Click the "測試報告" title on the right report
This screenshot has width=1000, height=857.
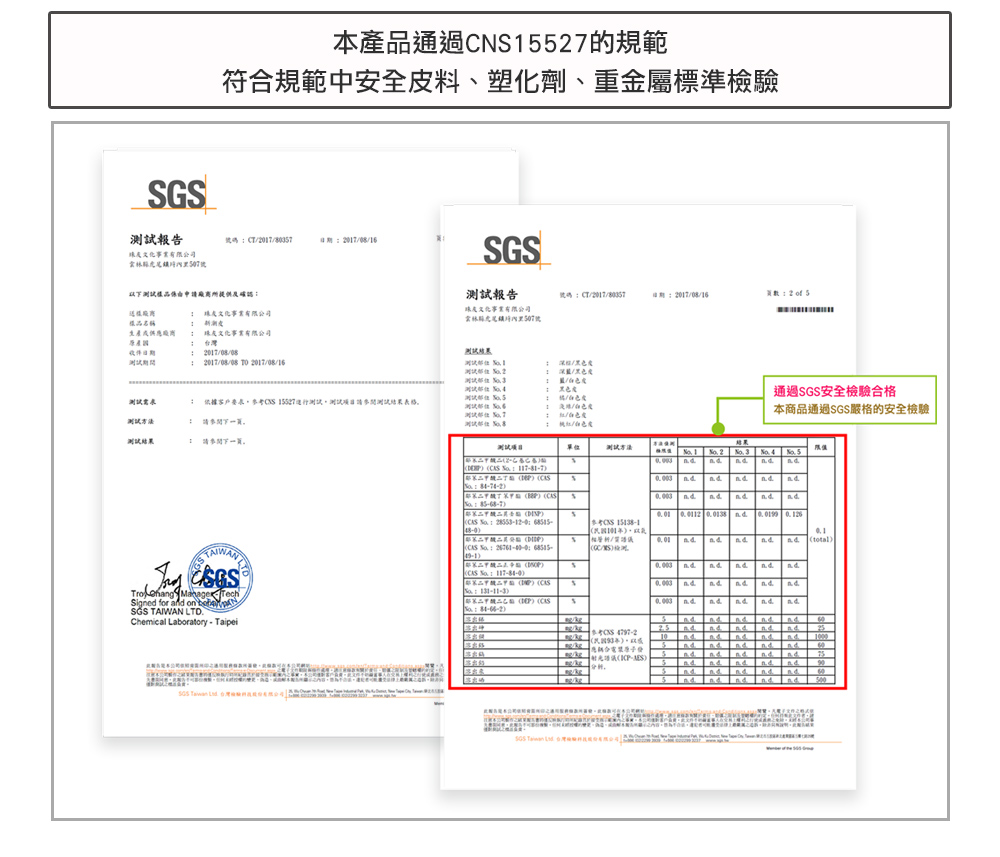coord(492,295)
